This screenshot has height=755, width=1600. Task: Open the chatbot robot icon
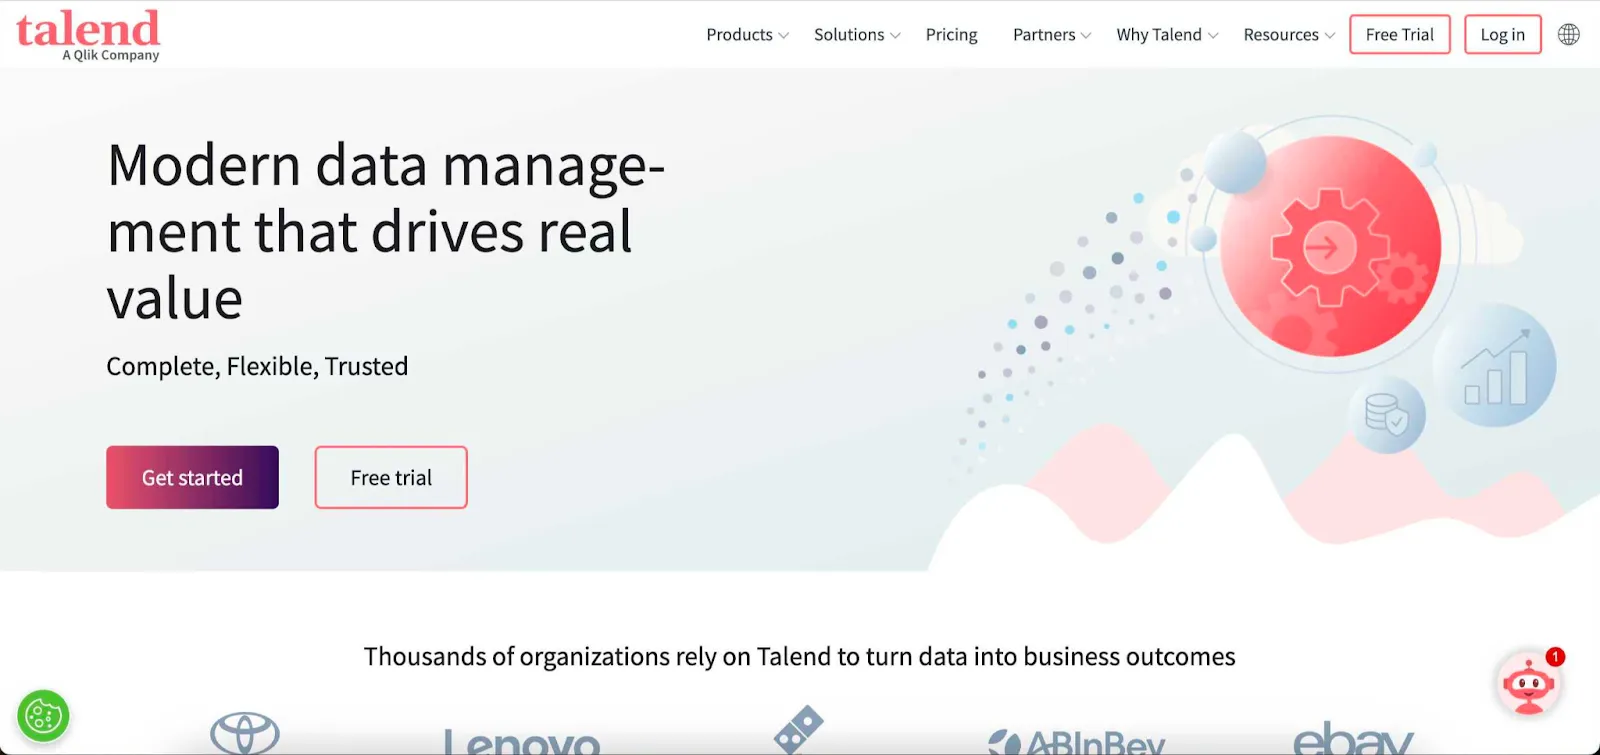point(1528,685)
